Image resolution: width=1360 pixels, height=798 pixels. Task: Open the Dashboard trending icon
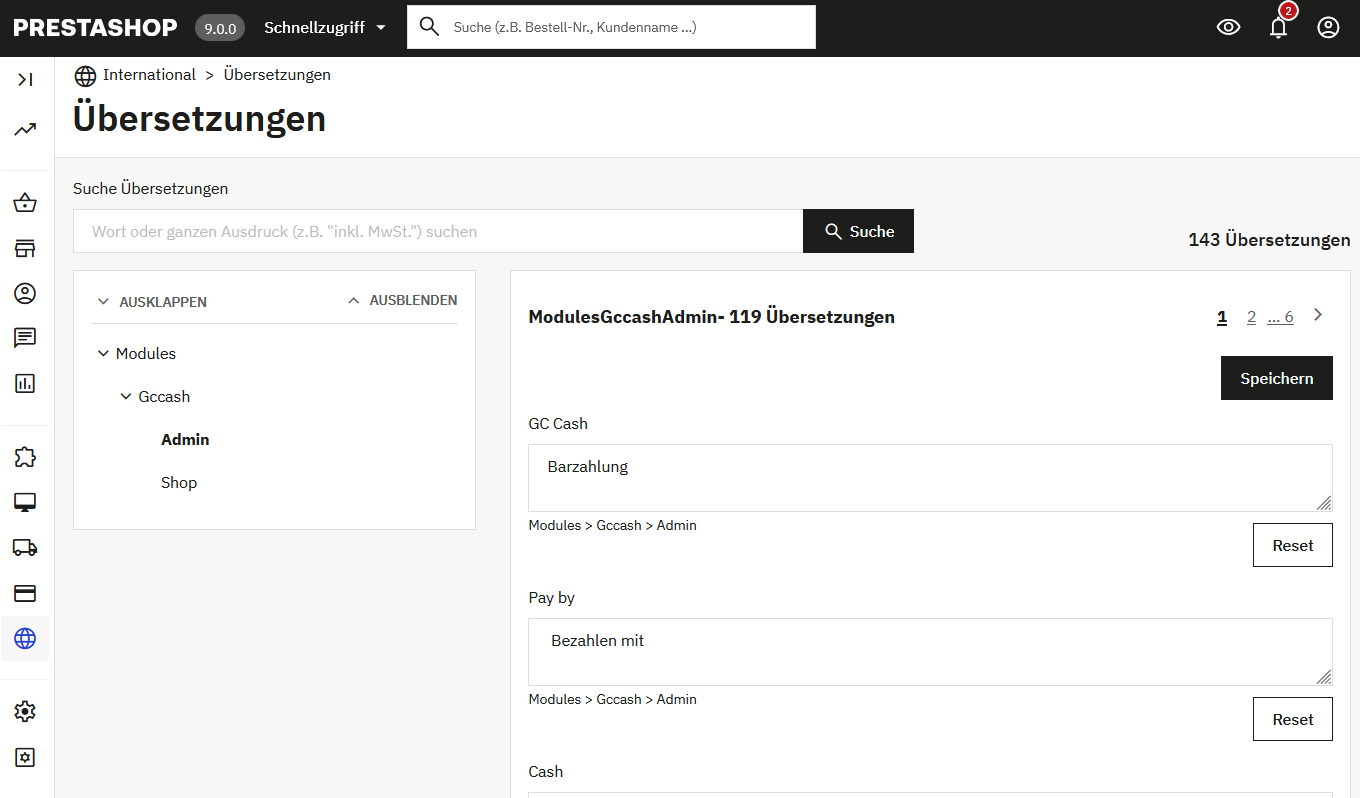25,129
